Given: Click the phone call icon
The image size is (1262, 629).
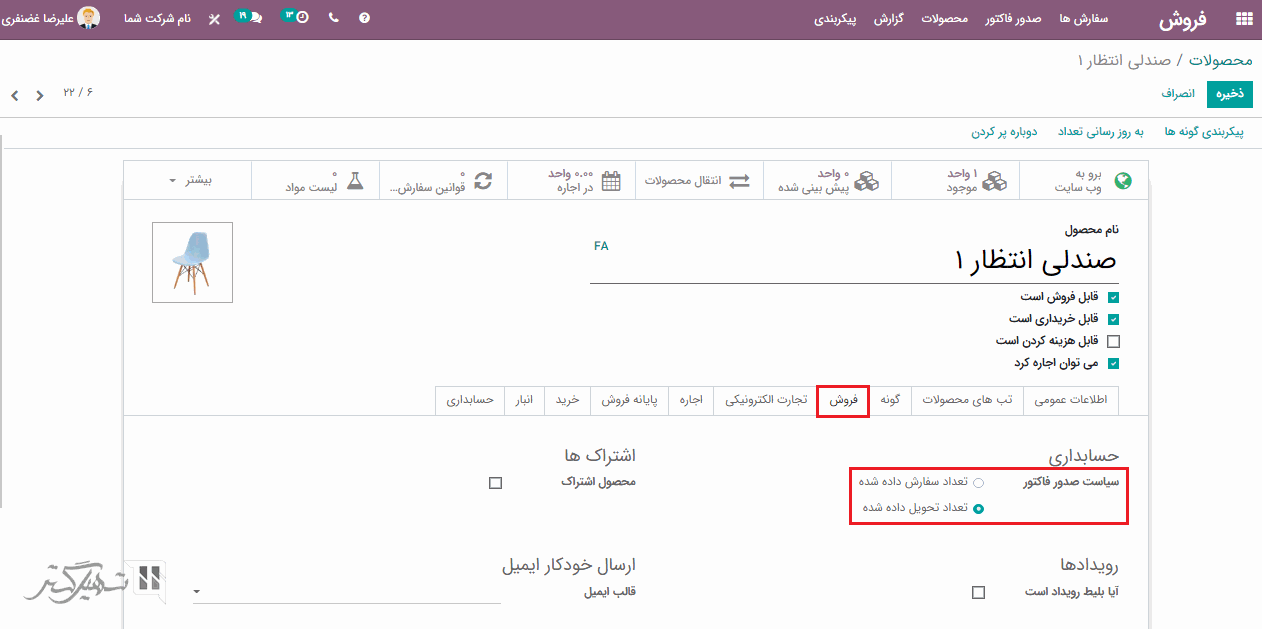Looking at the screenshot, I should pyautogui.click(x=333, y=17).
